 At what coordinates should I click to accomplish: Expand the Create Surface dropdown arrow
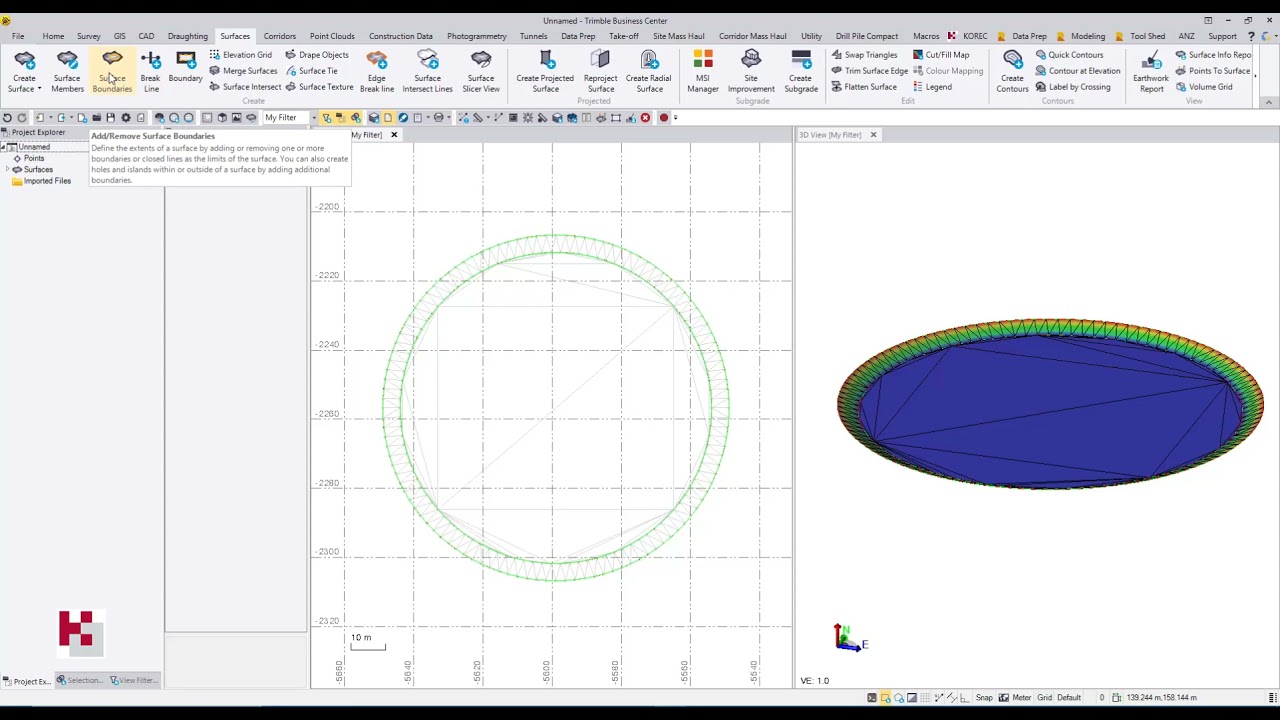[x=39, y=89]
